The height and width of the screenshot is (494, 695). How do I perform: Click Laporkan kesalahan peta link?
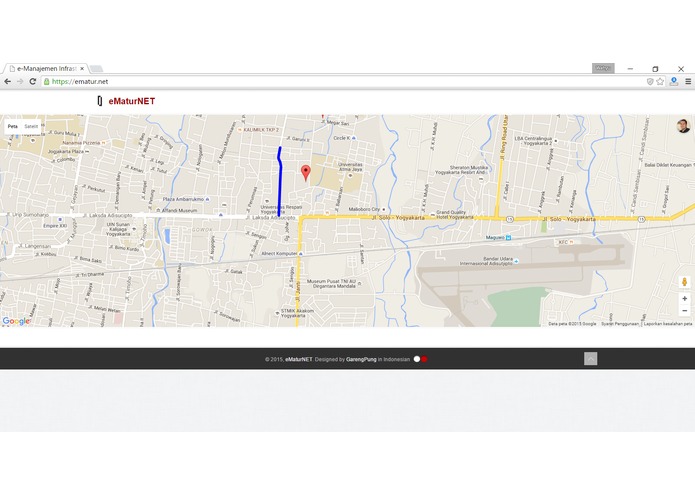point(668,324)
